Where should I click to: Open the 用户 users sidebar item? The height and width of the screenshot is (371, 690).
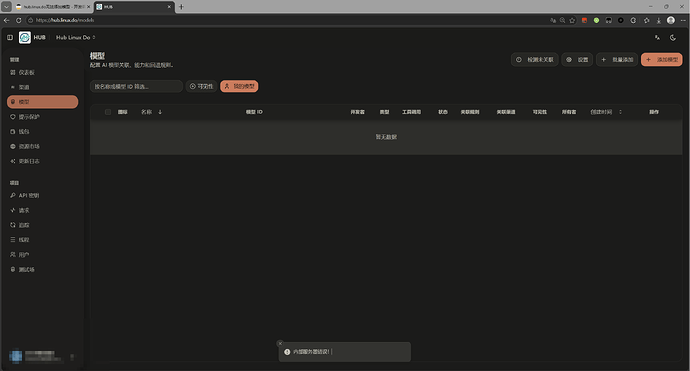pyautogui.click(x=42, y=254)
